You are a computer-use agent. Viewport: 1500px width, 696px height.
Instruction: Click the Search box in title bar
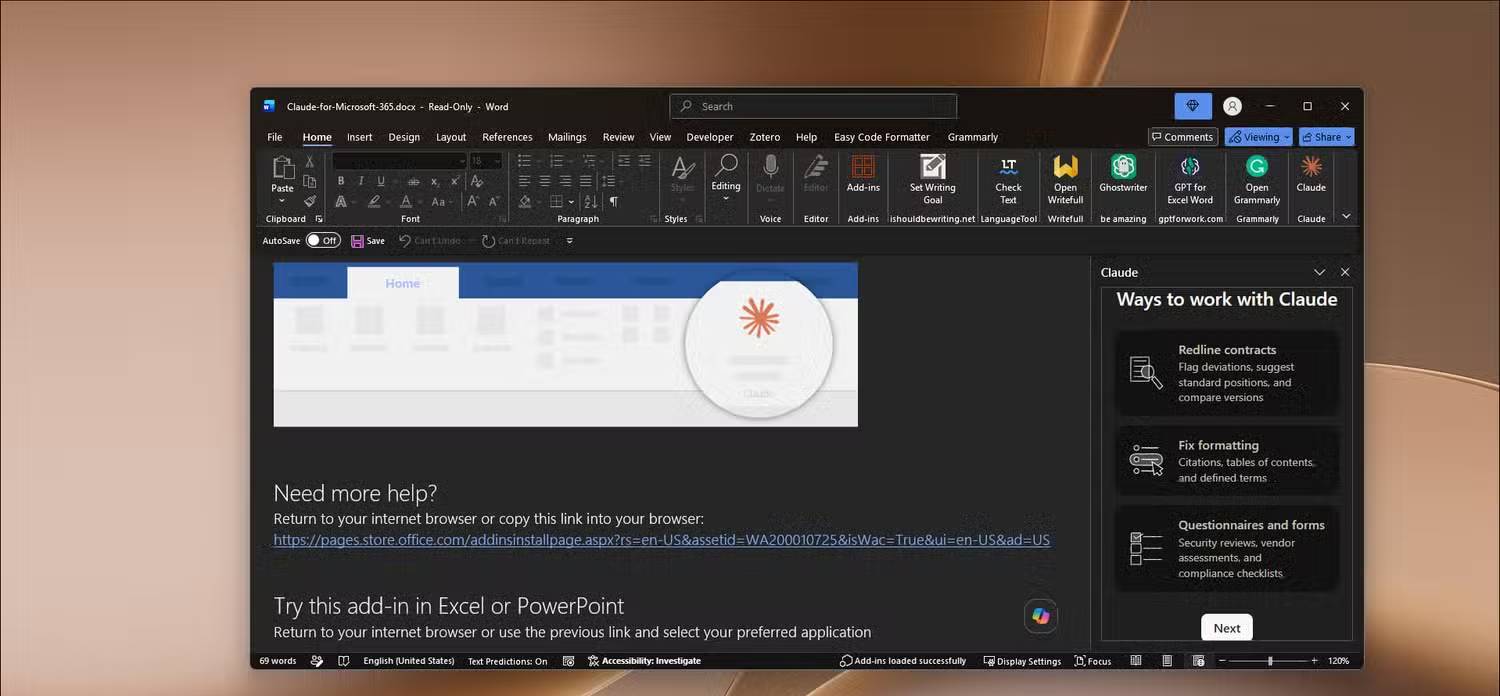(813, 106)
